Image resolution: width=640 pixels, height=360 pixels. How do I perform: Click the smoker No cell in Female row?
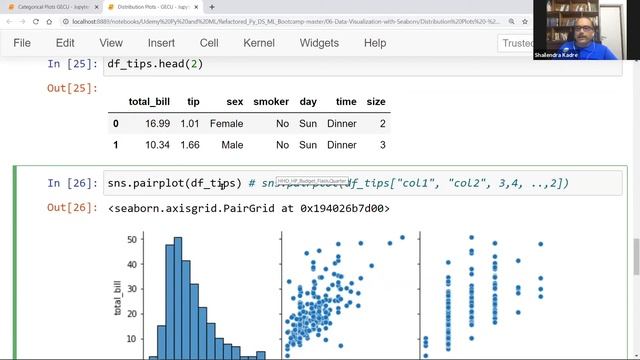pyautogui.click(x=282, y=124)
